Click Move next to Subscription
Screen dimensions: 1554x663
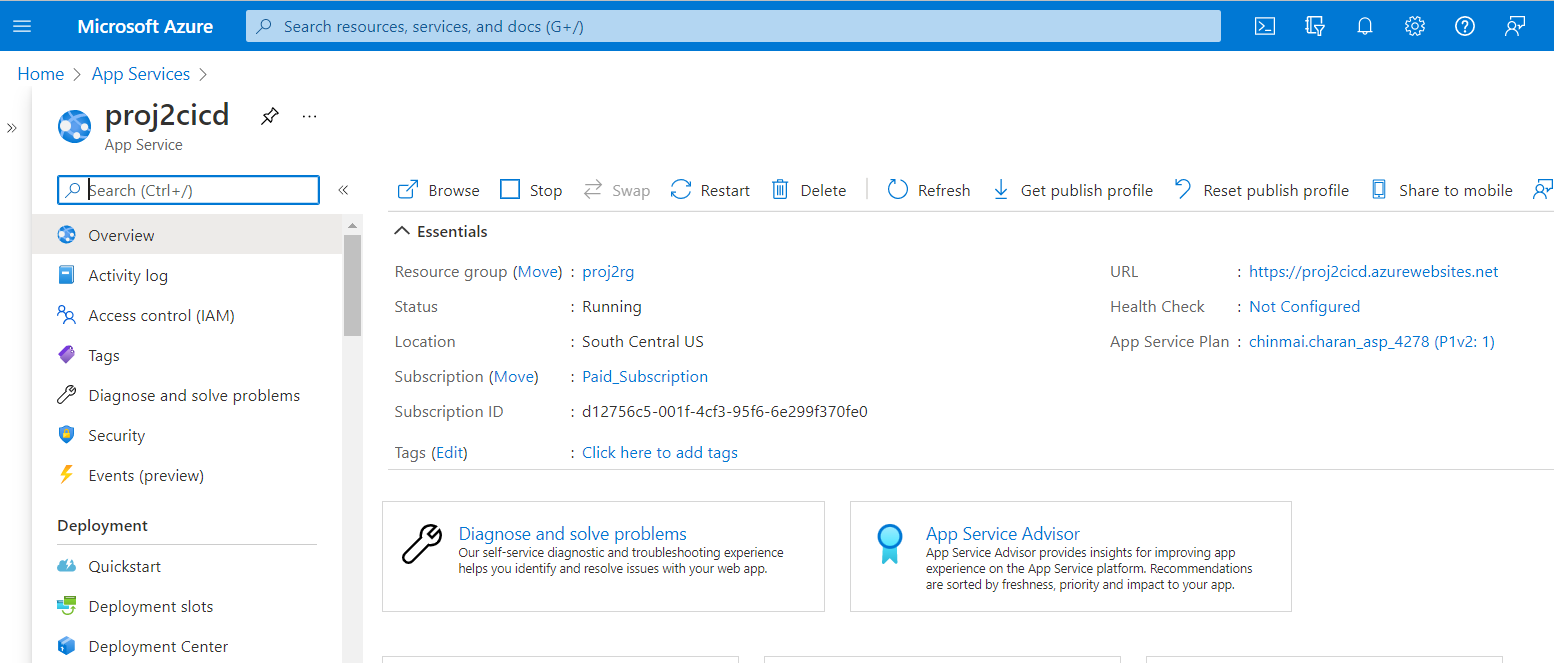coord(514,376)
